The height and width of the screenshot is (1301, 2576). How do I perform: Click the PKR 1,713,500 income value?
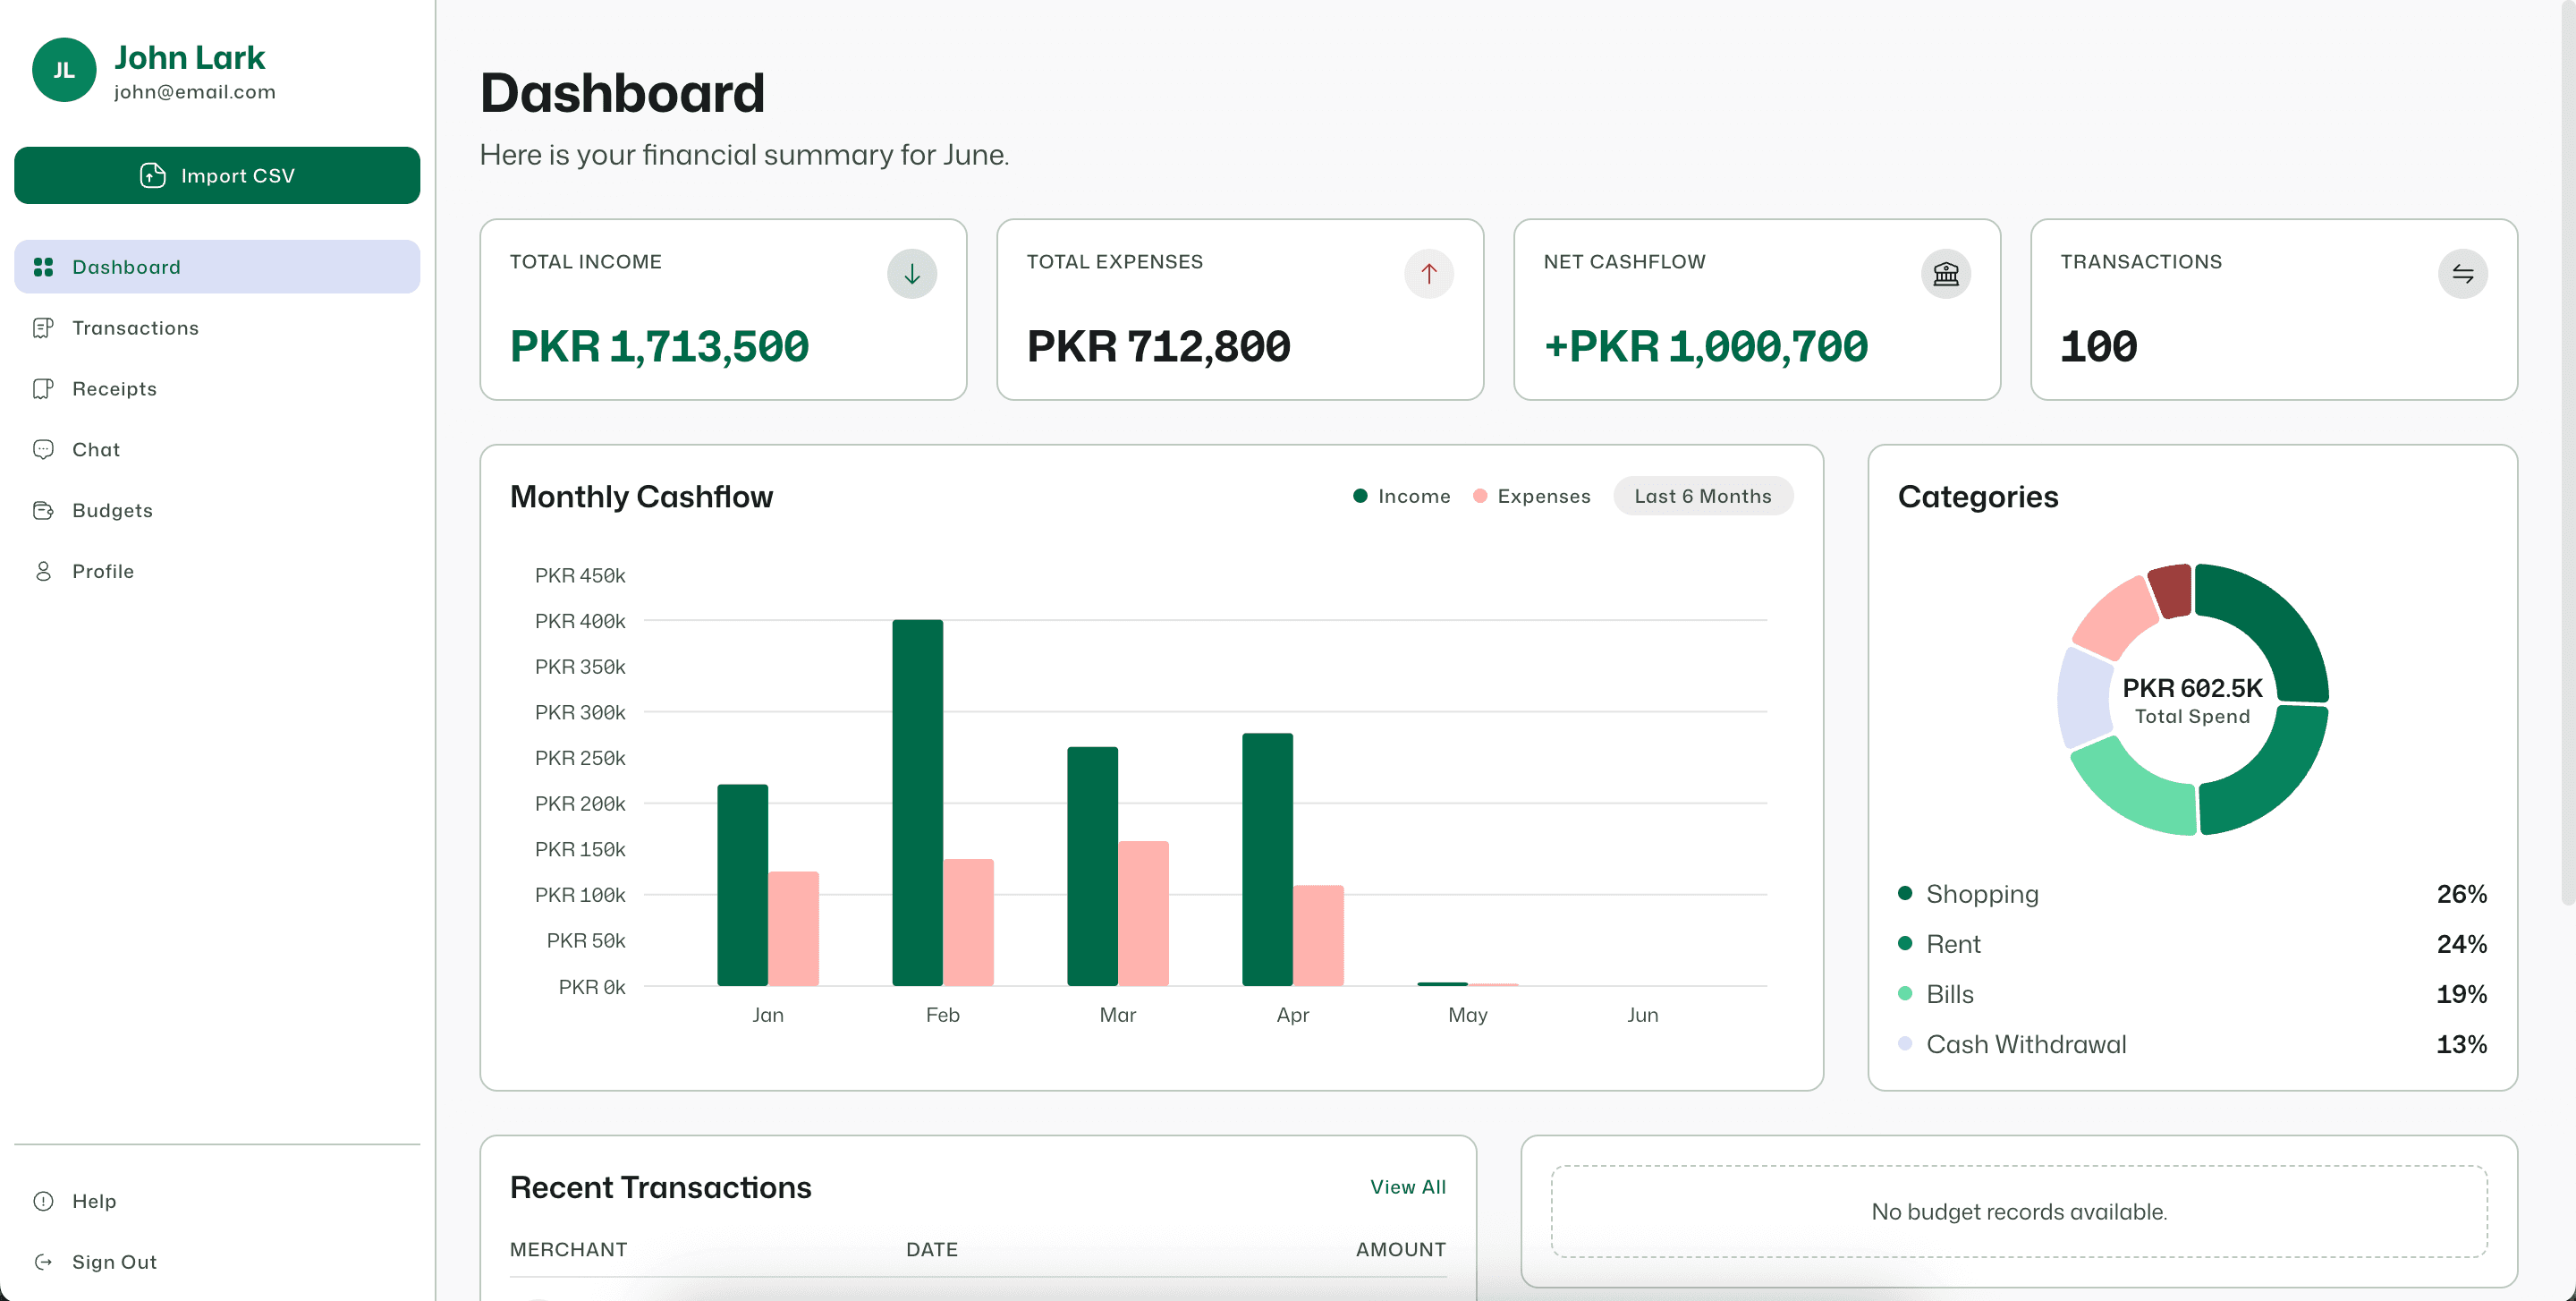click(x=659, y=347)
